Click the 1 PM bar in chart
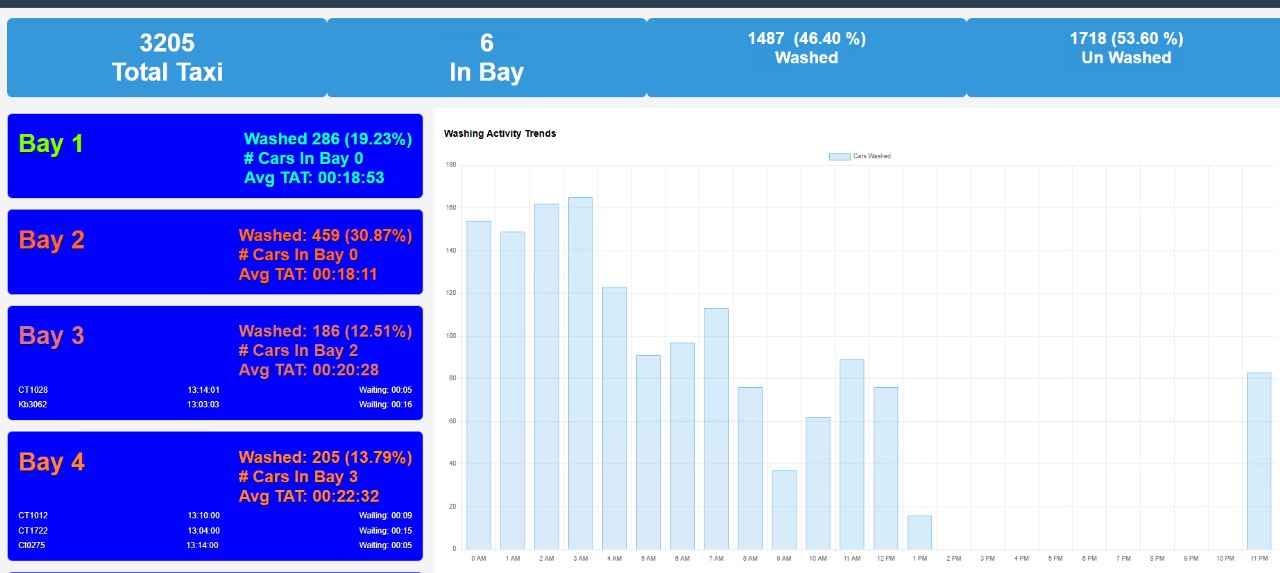This screenshot has height=573, width=1280. pos(919,532)
